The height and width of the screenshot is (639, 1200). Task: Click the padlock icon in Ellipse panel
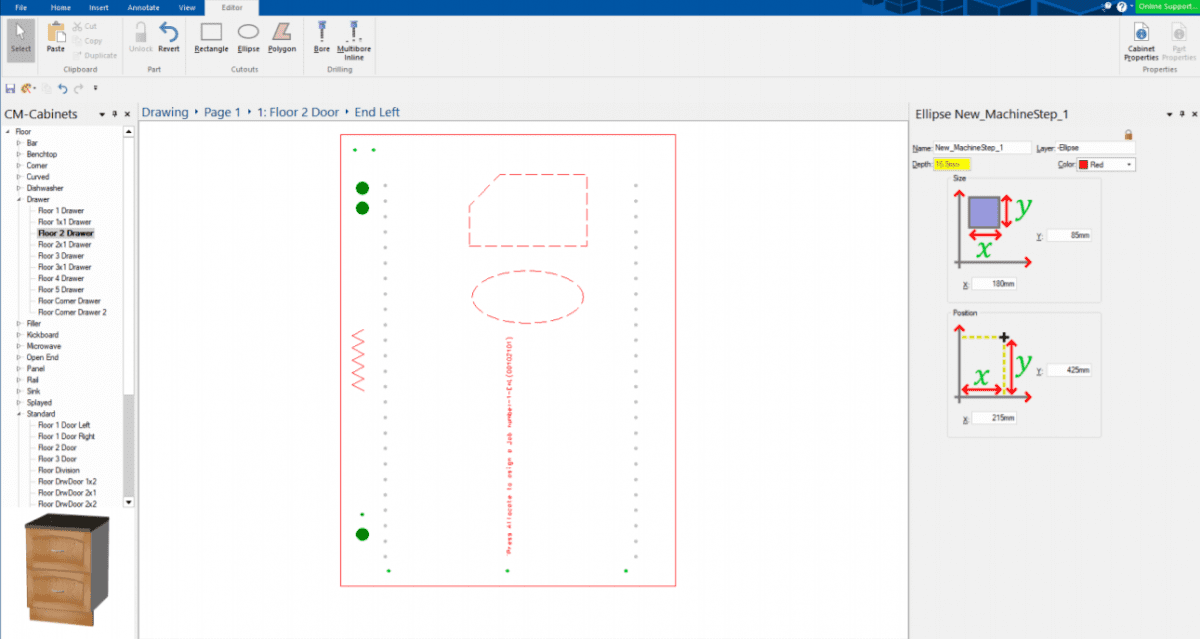point(1128,134)
